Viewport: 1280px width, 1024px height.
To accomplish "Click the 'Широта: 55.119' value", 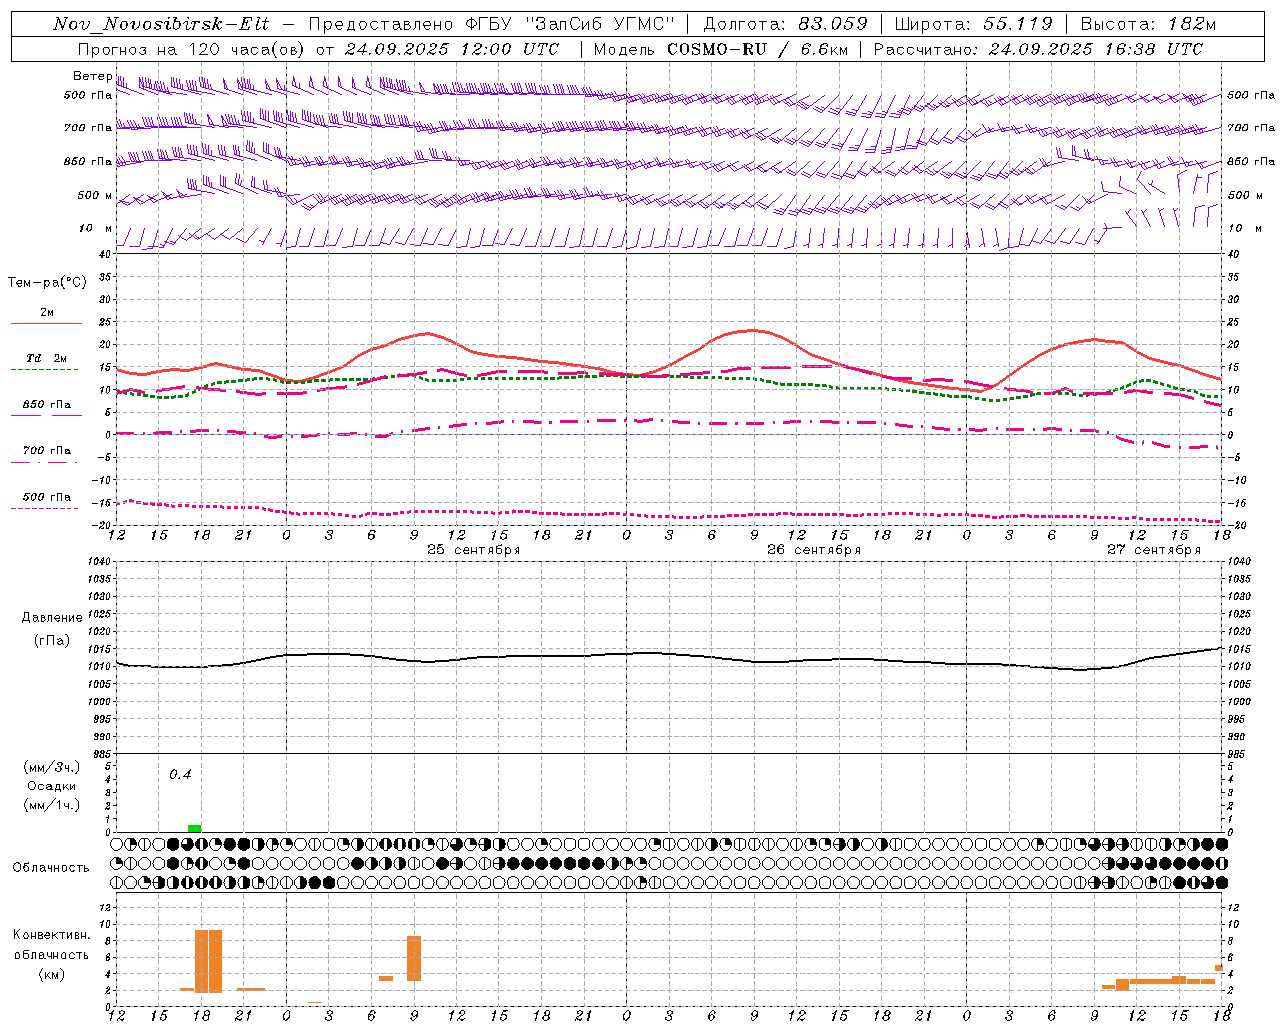I will (x=974, y=24).
